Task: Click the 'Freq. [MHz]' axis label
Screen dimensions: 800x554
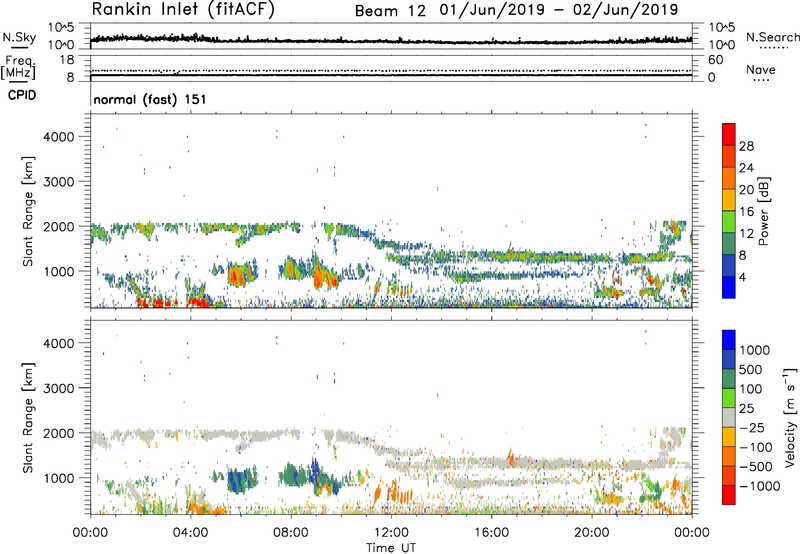Action: [18, 67]
